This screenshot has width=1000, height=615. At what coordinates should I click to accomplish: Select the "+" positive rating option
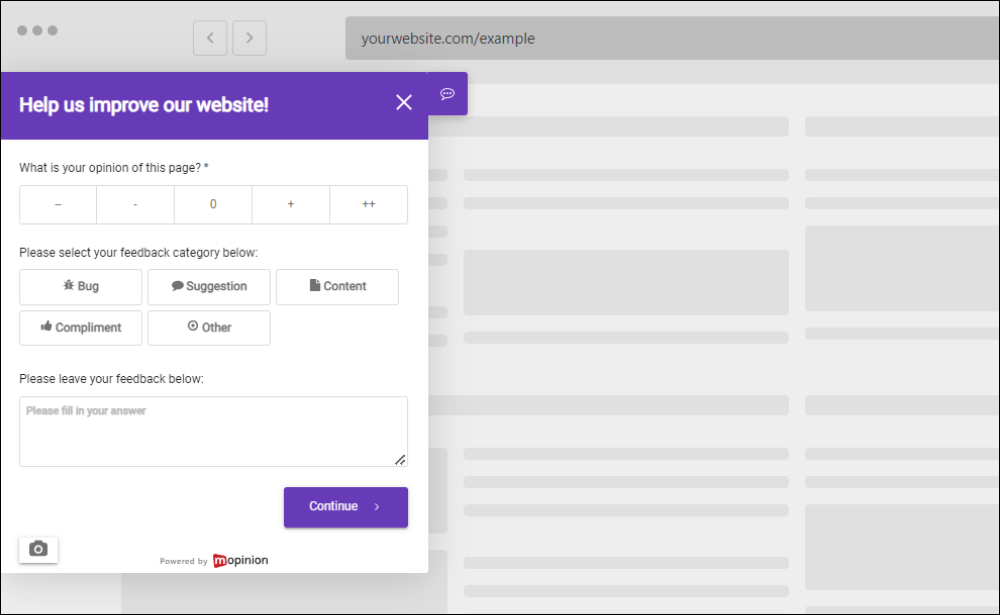point(290,204)
